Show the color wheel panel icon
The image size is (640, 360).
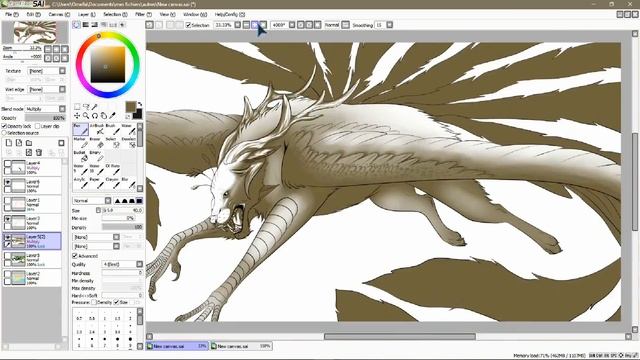click(76, 25)
